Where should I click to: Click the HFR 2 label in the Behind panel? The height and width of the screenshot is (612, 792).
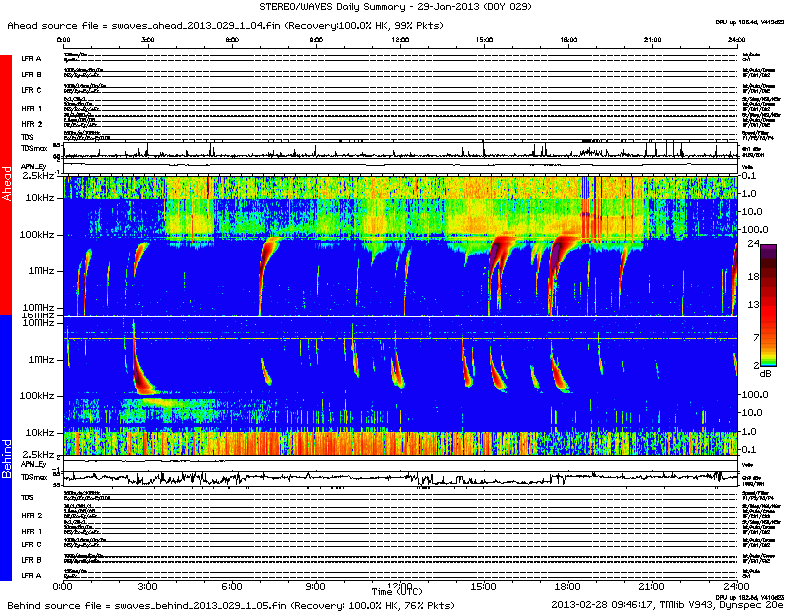31,515
